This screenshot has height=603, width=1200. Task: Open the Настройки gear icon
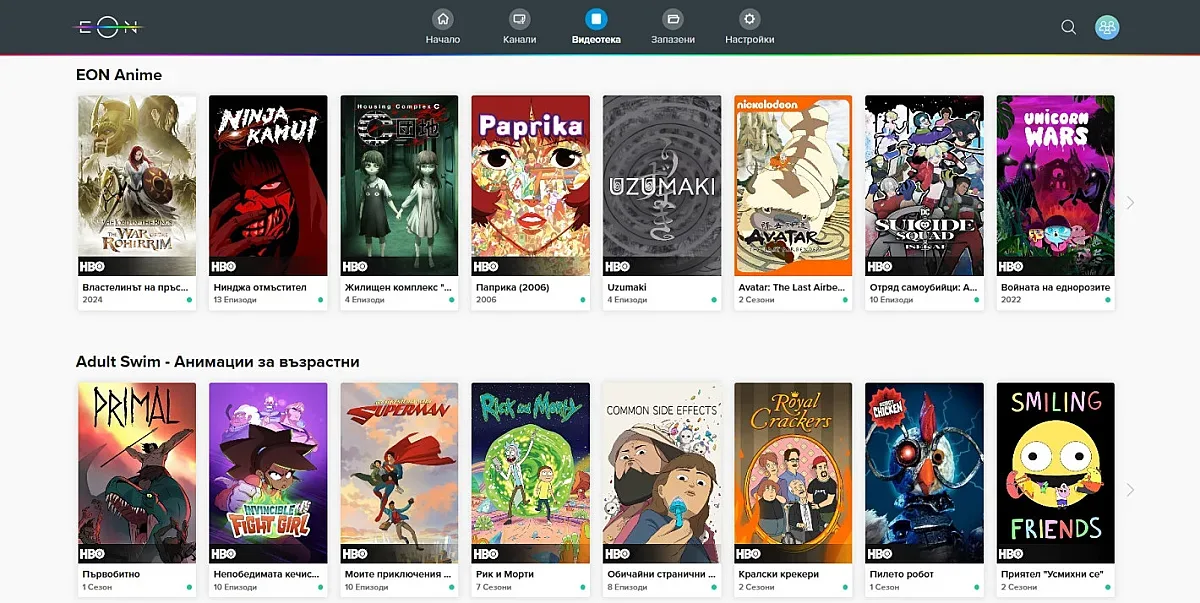click(x=749, y=19)
